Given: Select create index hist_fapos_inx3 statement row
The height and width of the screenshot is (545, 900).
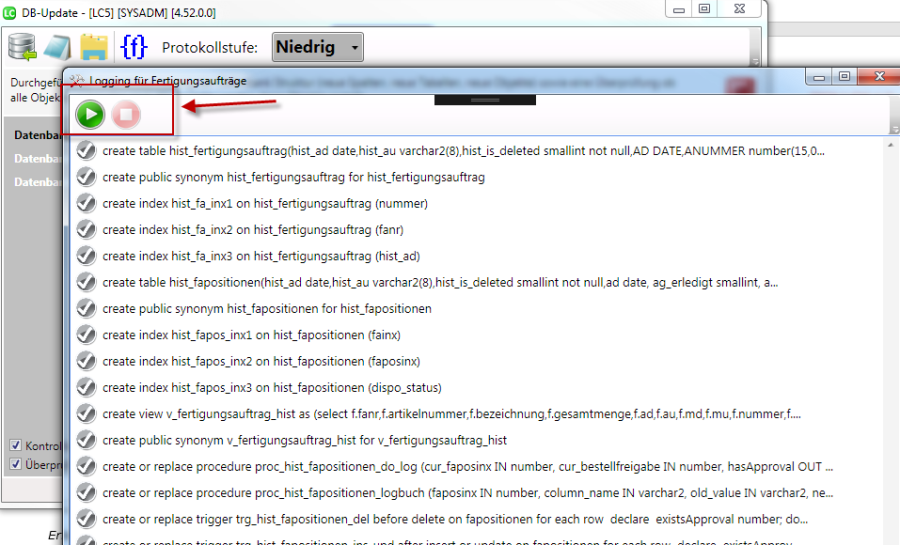Looking at the screenshot, I should click(x=271, y=387).
